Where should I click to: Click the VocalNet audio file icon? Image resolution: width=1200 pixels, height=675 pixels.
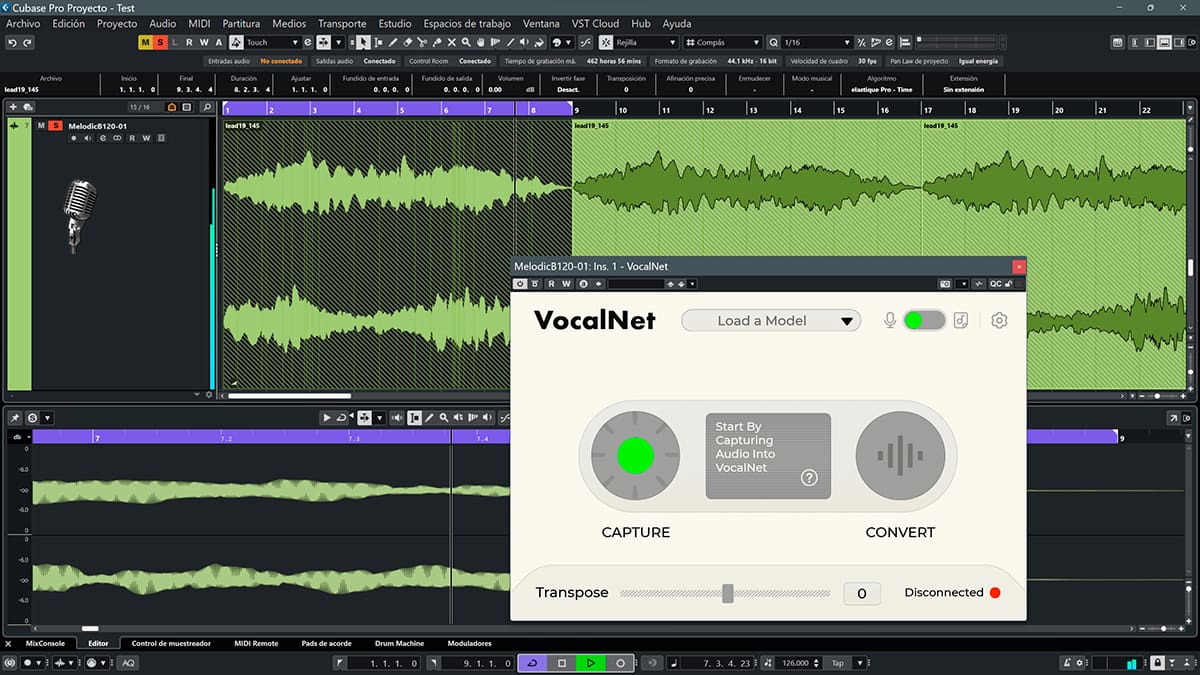tap(961, 321)
